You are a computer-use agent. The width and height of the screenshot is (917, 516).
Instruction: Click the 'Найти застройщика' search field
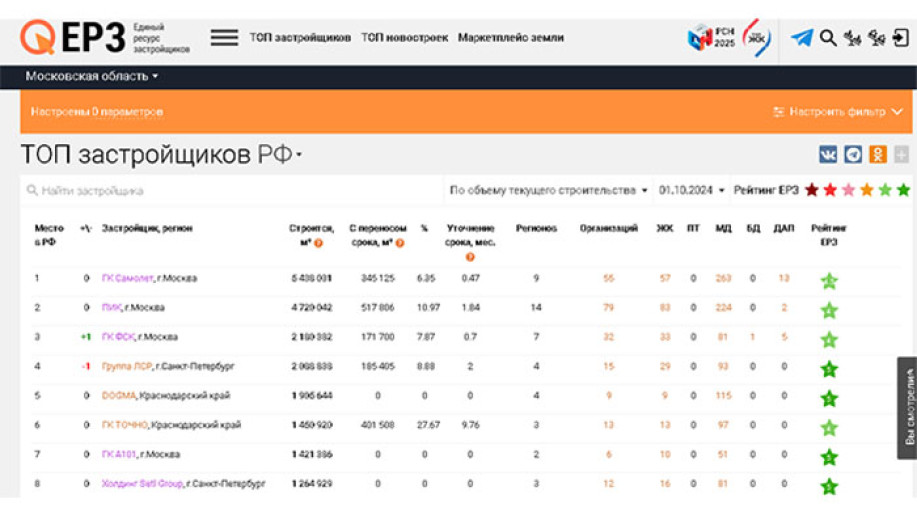point(230,190)
